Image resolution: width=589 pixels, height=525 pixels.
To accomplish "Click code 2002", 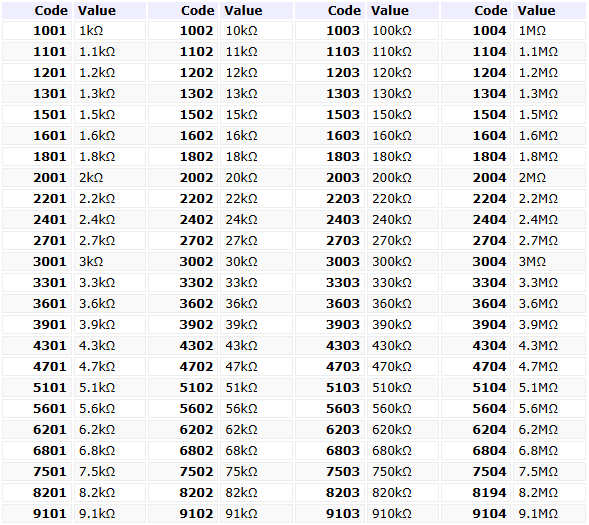I will pos(183,178).
